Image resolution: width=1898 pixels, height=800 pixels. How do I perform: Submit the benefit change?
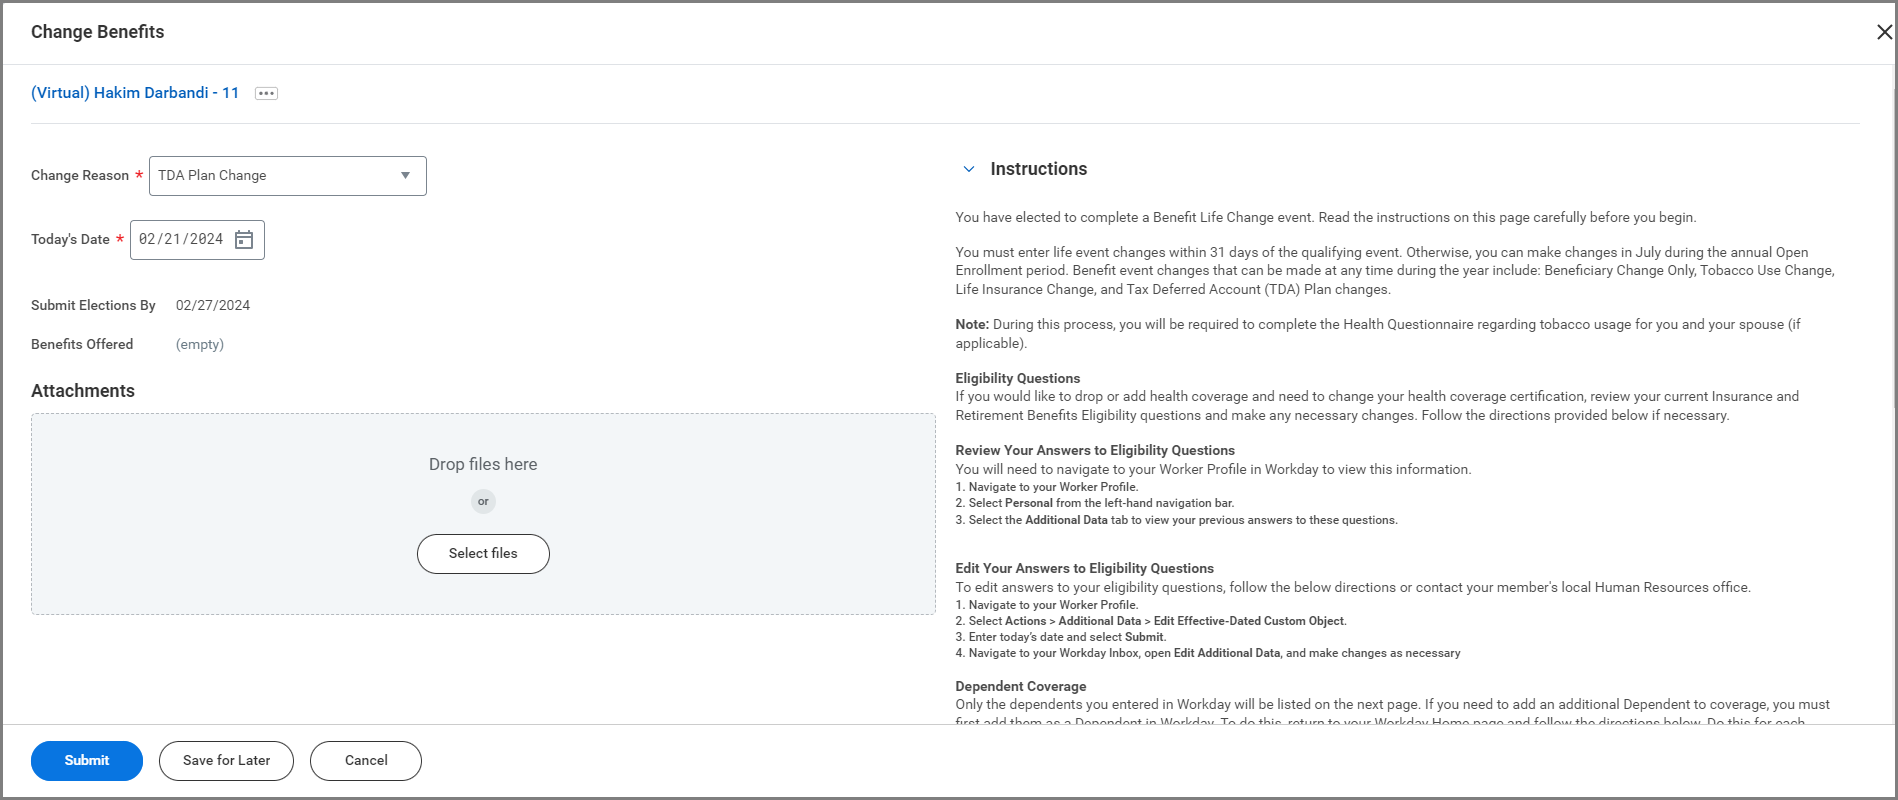point(87,761)
